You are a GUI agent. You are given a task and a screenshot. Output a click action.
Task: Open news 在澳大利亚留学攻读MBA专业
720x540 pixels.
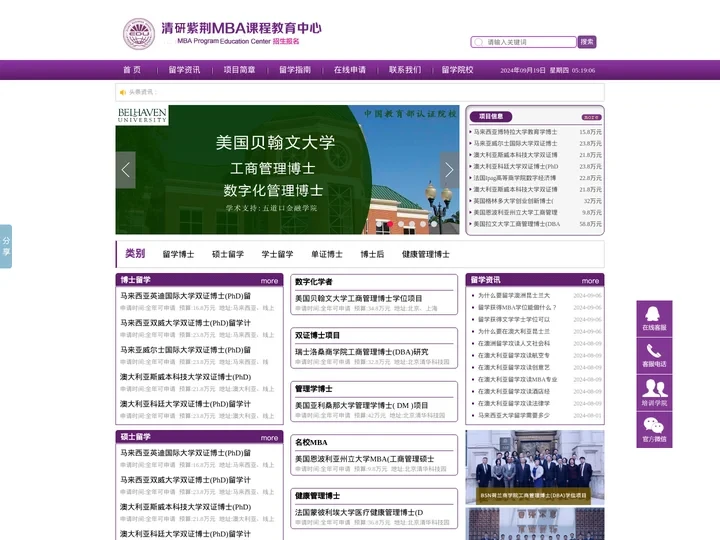(518, 380)
